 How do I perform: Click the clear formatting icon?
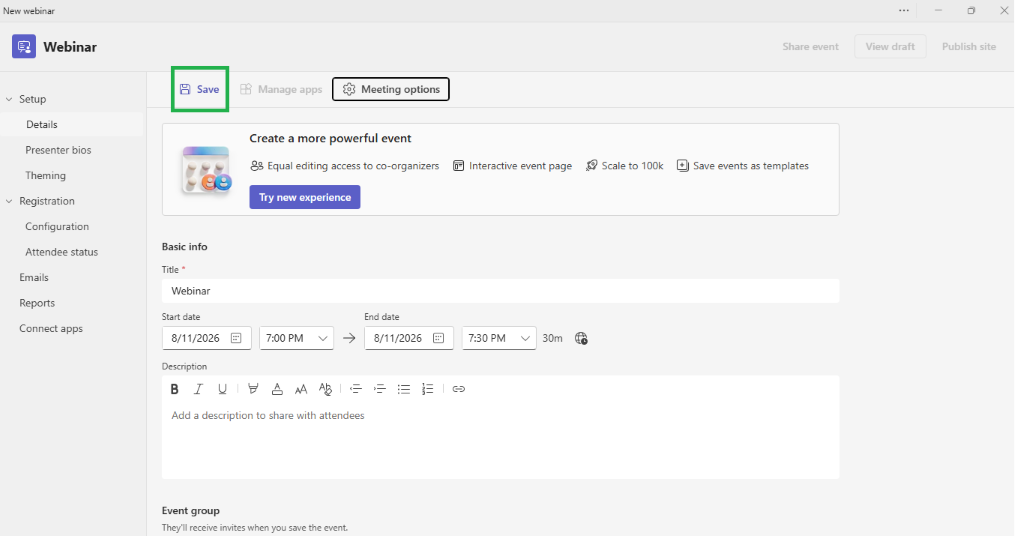coord(325,389)
